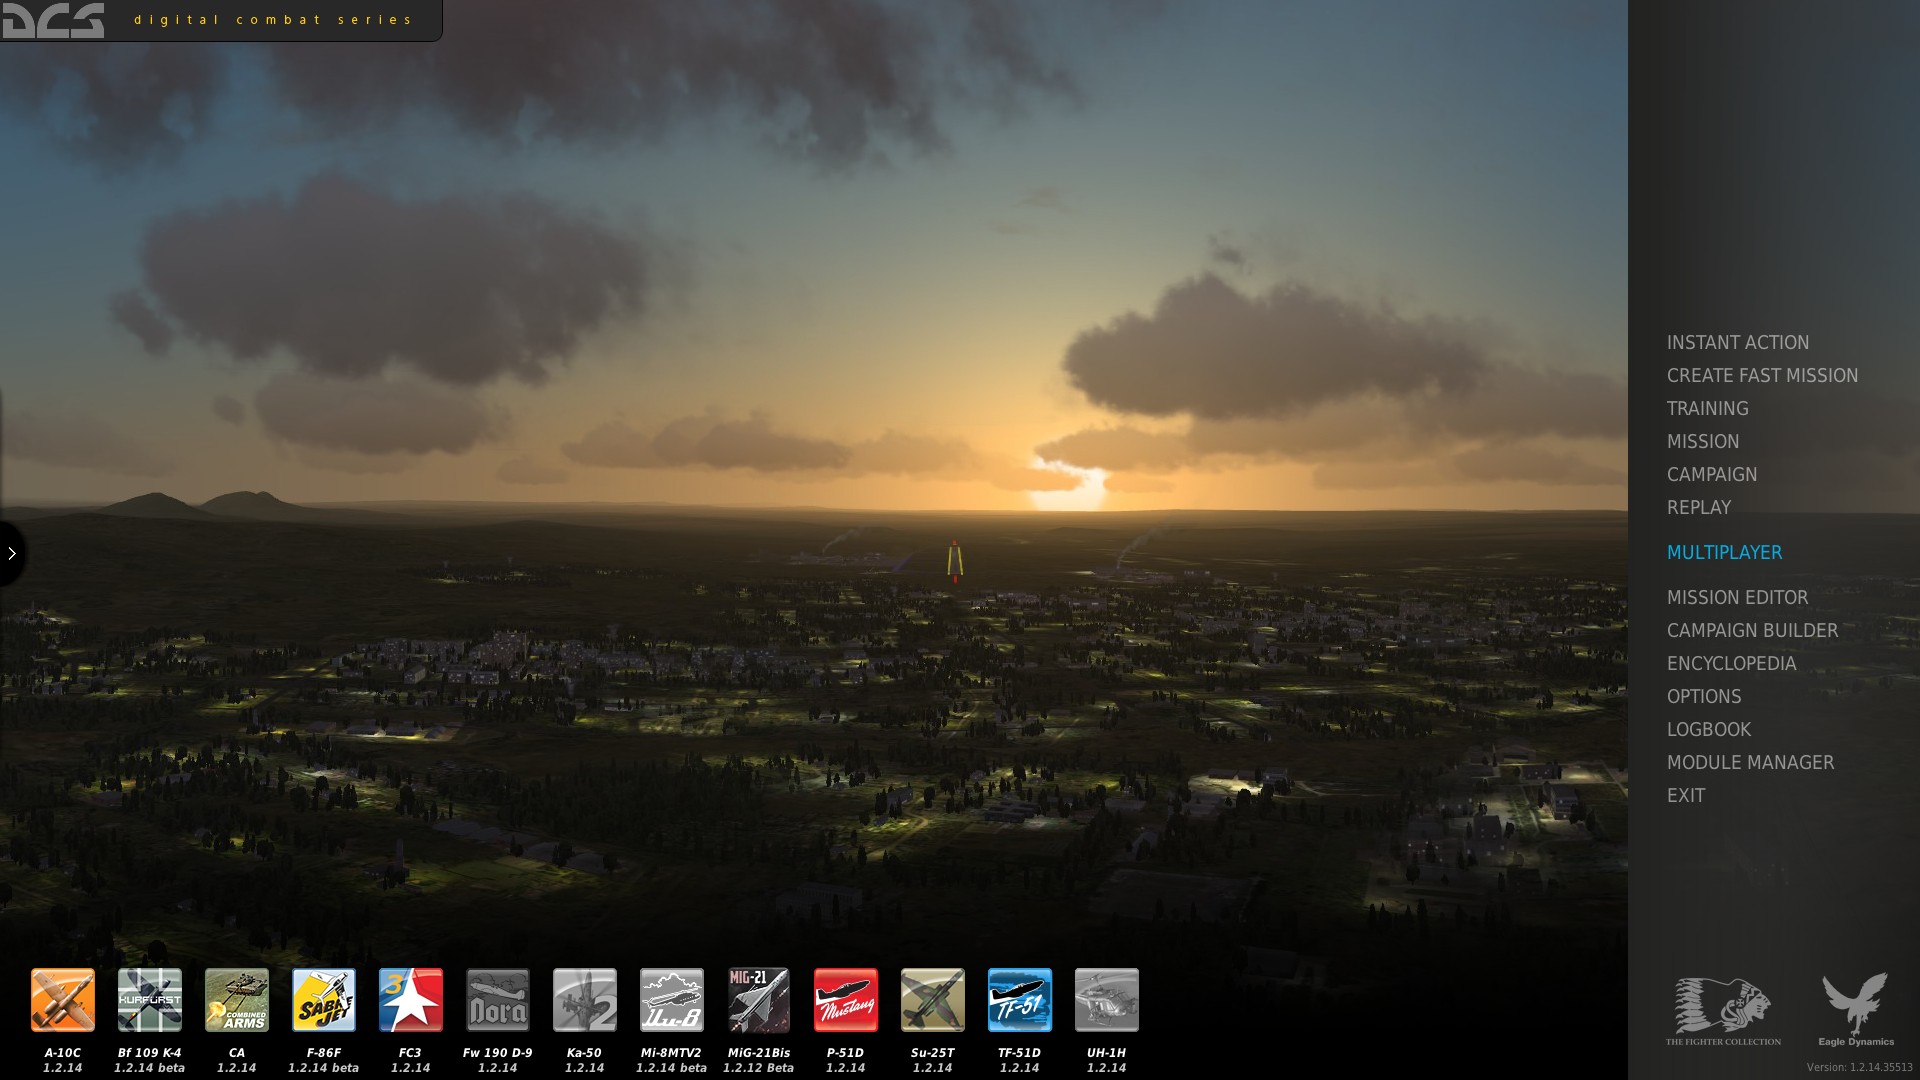The height and width of the screenshot is (1080, 1920).
Task: Select the TF-51D module icon
Action: tap(1019, 999)
